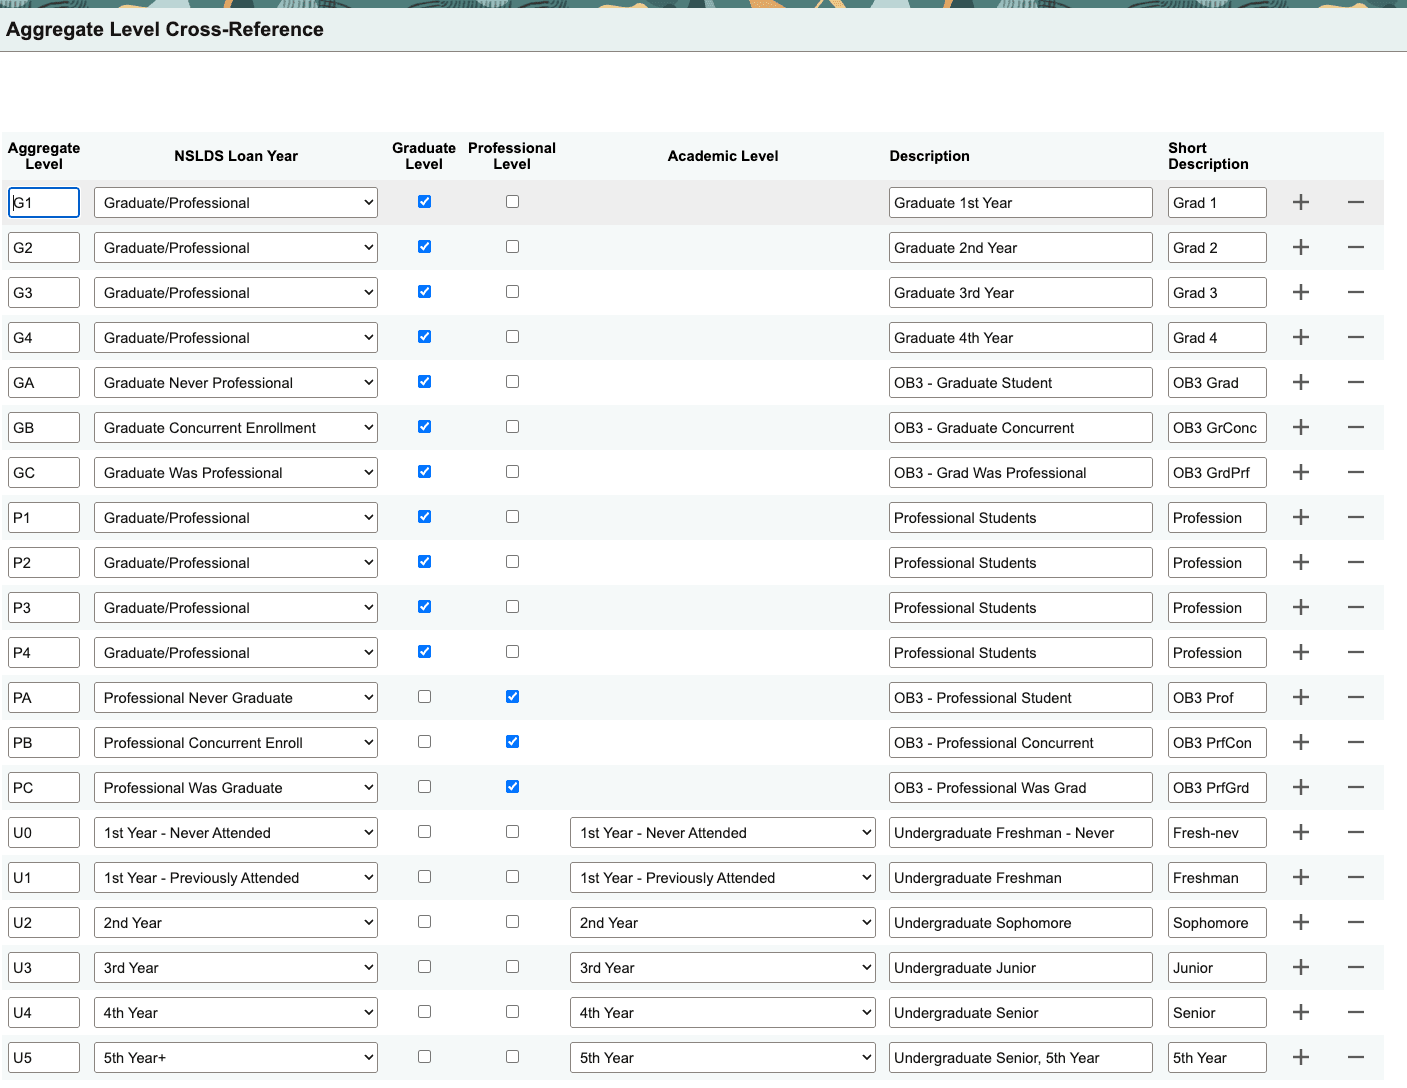This screenshot has height=1088, width=1407.
Task: Add a row after the U5 row
Action: 1301,1057
